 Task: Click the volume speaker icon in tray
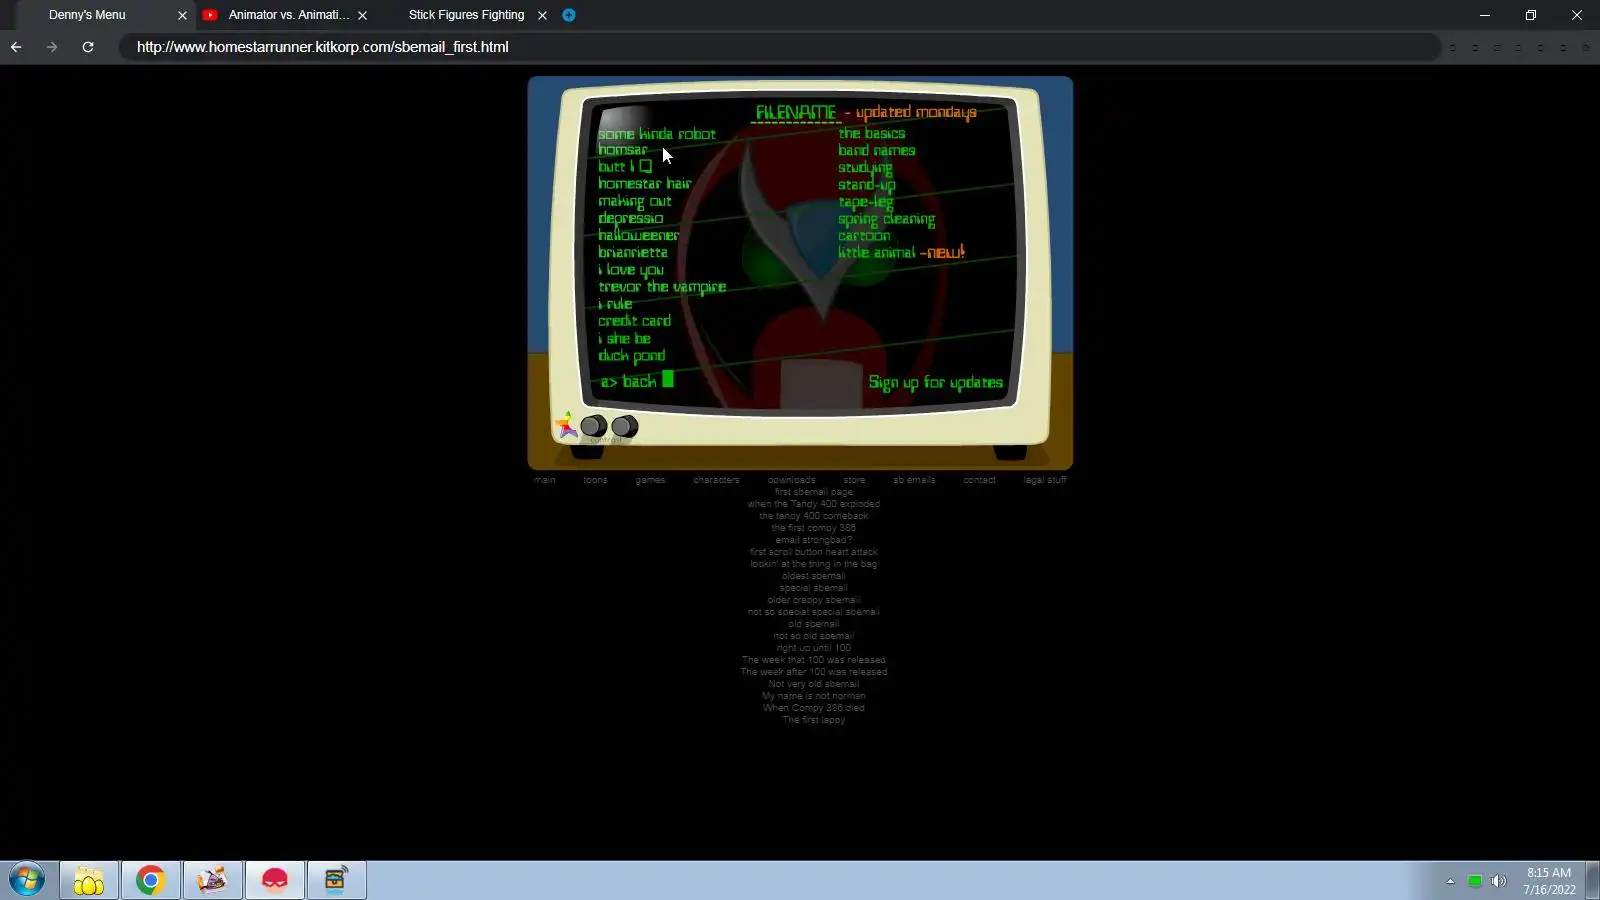[x=1498, y=881]
